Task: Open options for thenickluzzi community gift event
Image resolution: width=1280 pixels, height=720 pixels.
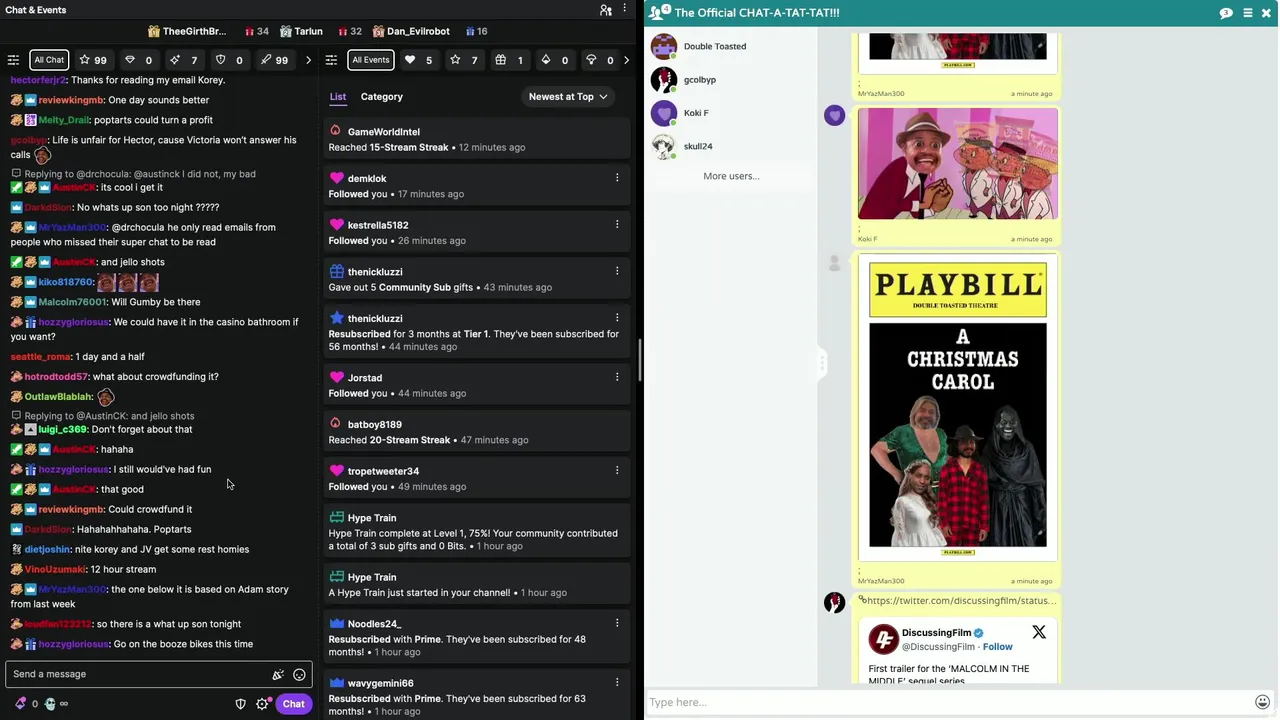Action: coord(617,271)
